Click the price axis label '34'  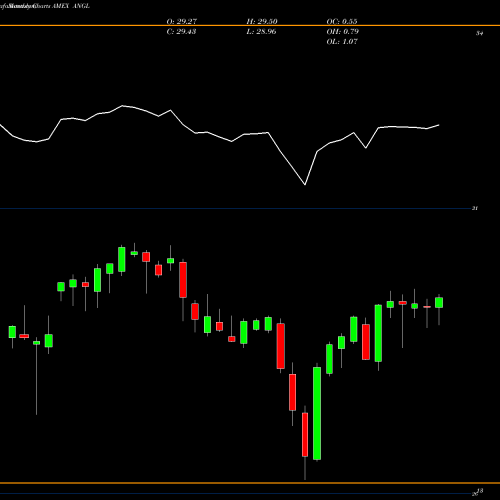(x=479, y=33)
